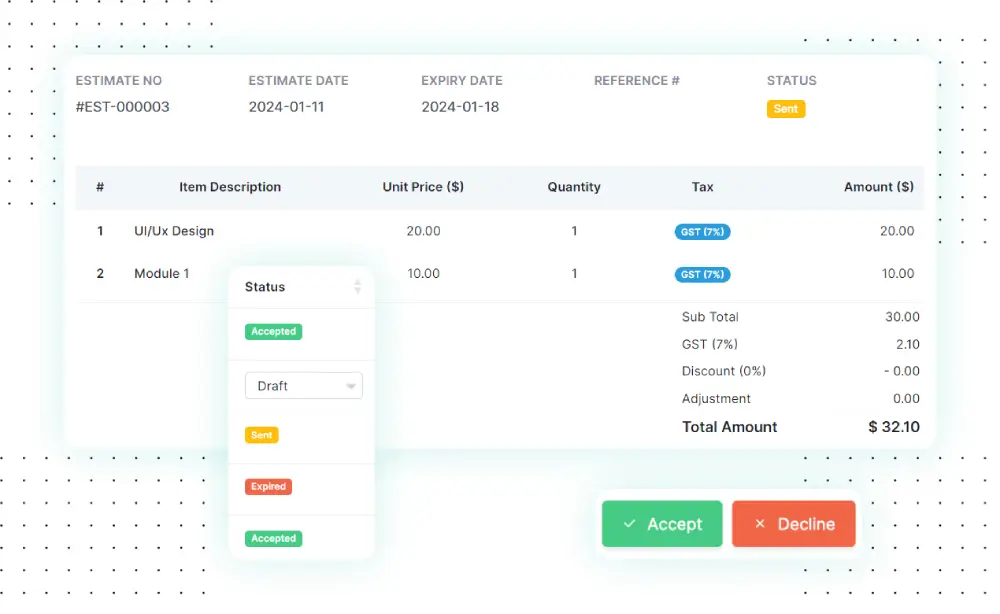Click the X icon on Decline
Image resolution: width=1000 pixels, height=614 pixels.
[760, 524]
